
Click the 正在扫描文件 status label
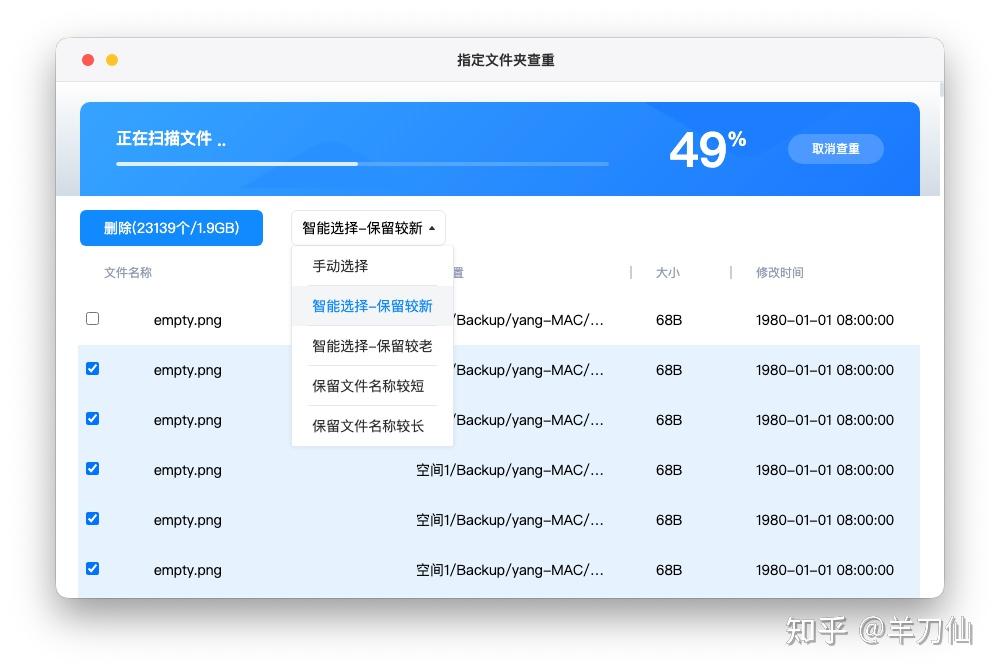tap(171, 138)
